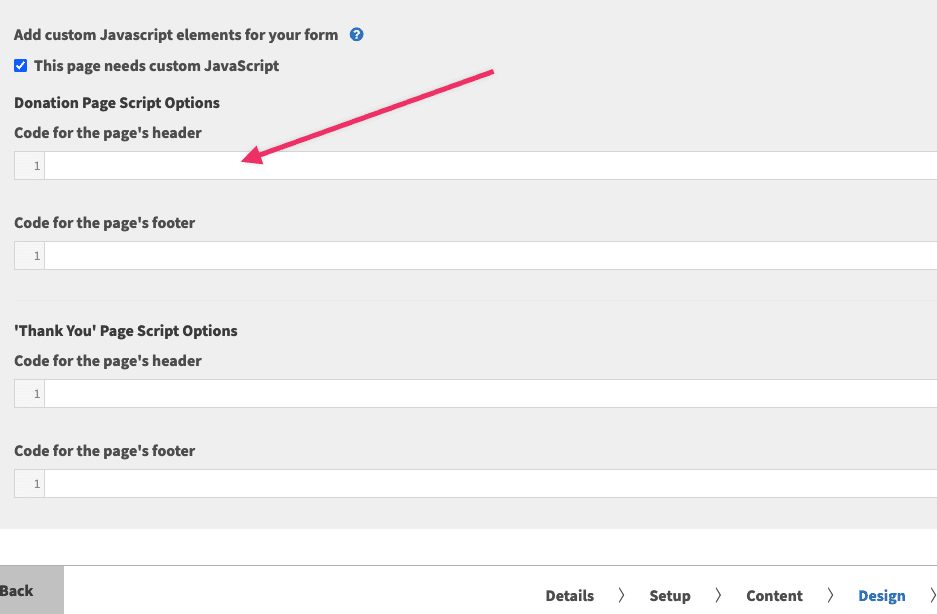Click Donation Page header code editor field
Image resolution: width=937 pixels, height=614 pixels.
490,166
